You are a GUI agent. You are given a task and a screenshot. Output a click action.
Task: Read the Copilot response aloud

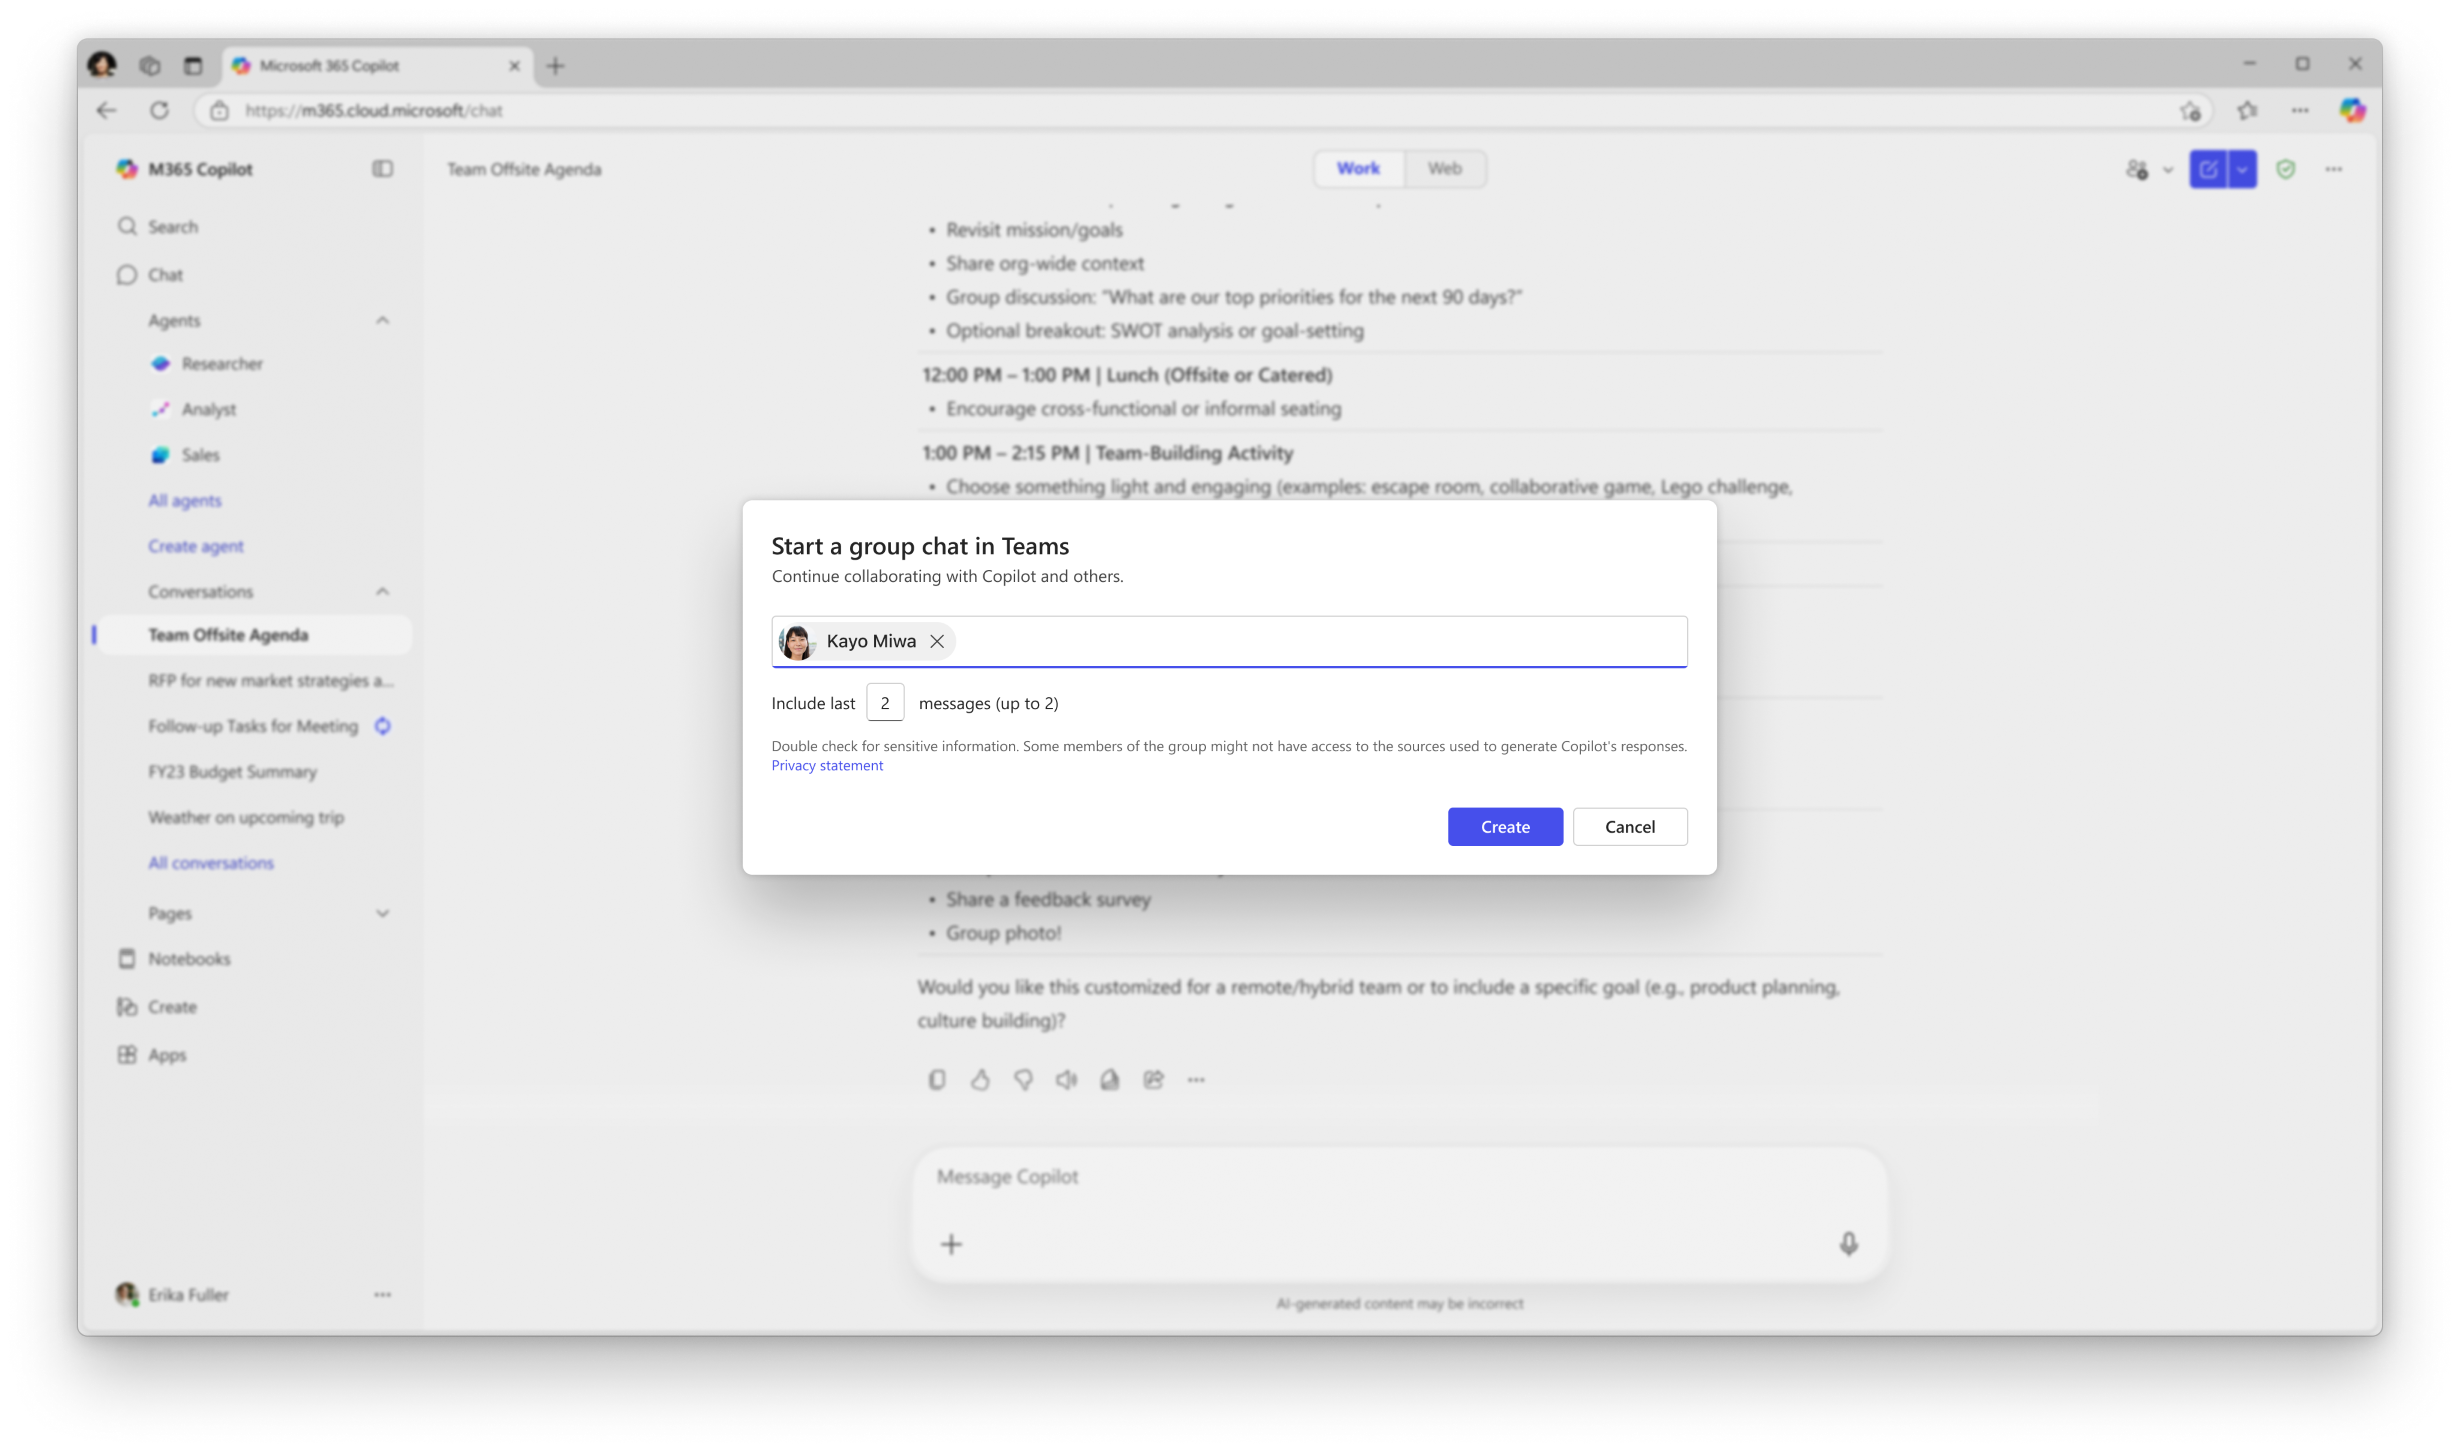[x=1065, y=1080]
